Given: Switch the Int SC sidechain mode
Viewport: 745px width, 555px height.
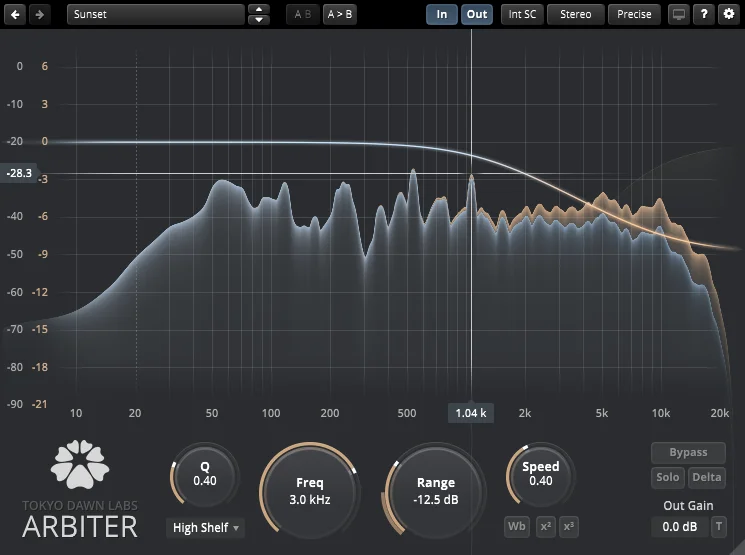Looking at the screenshot, I should (x=522, y=14).
